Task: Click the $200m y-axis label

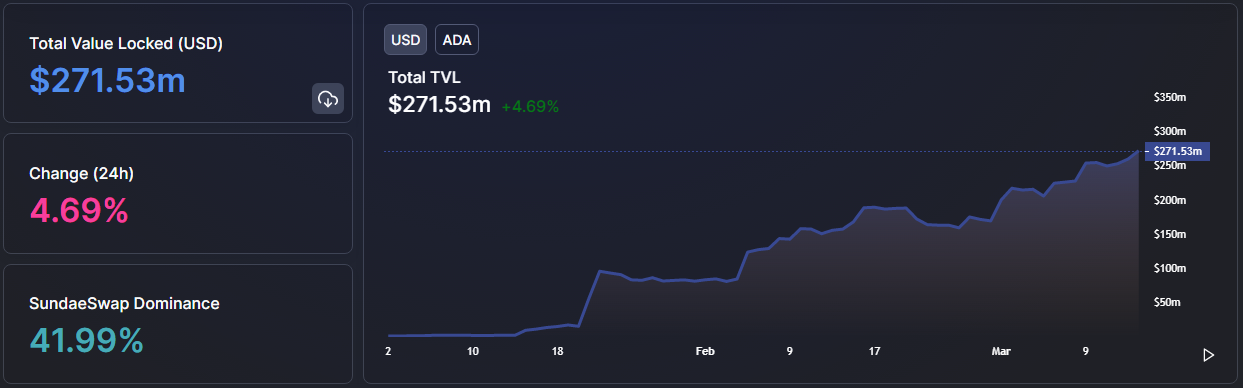Action: coord(1169,200)
